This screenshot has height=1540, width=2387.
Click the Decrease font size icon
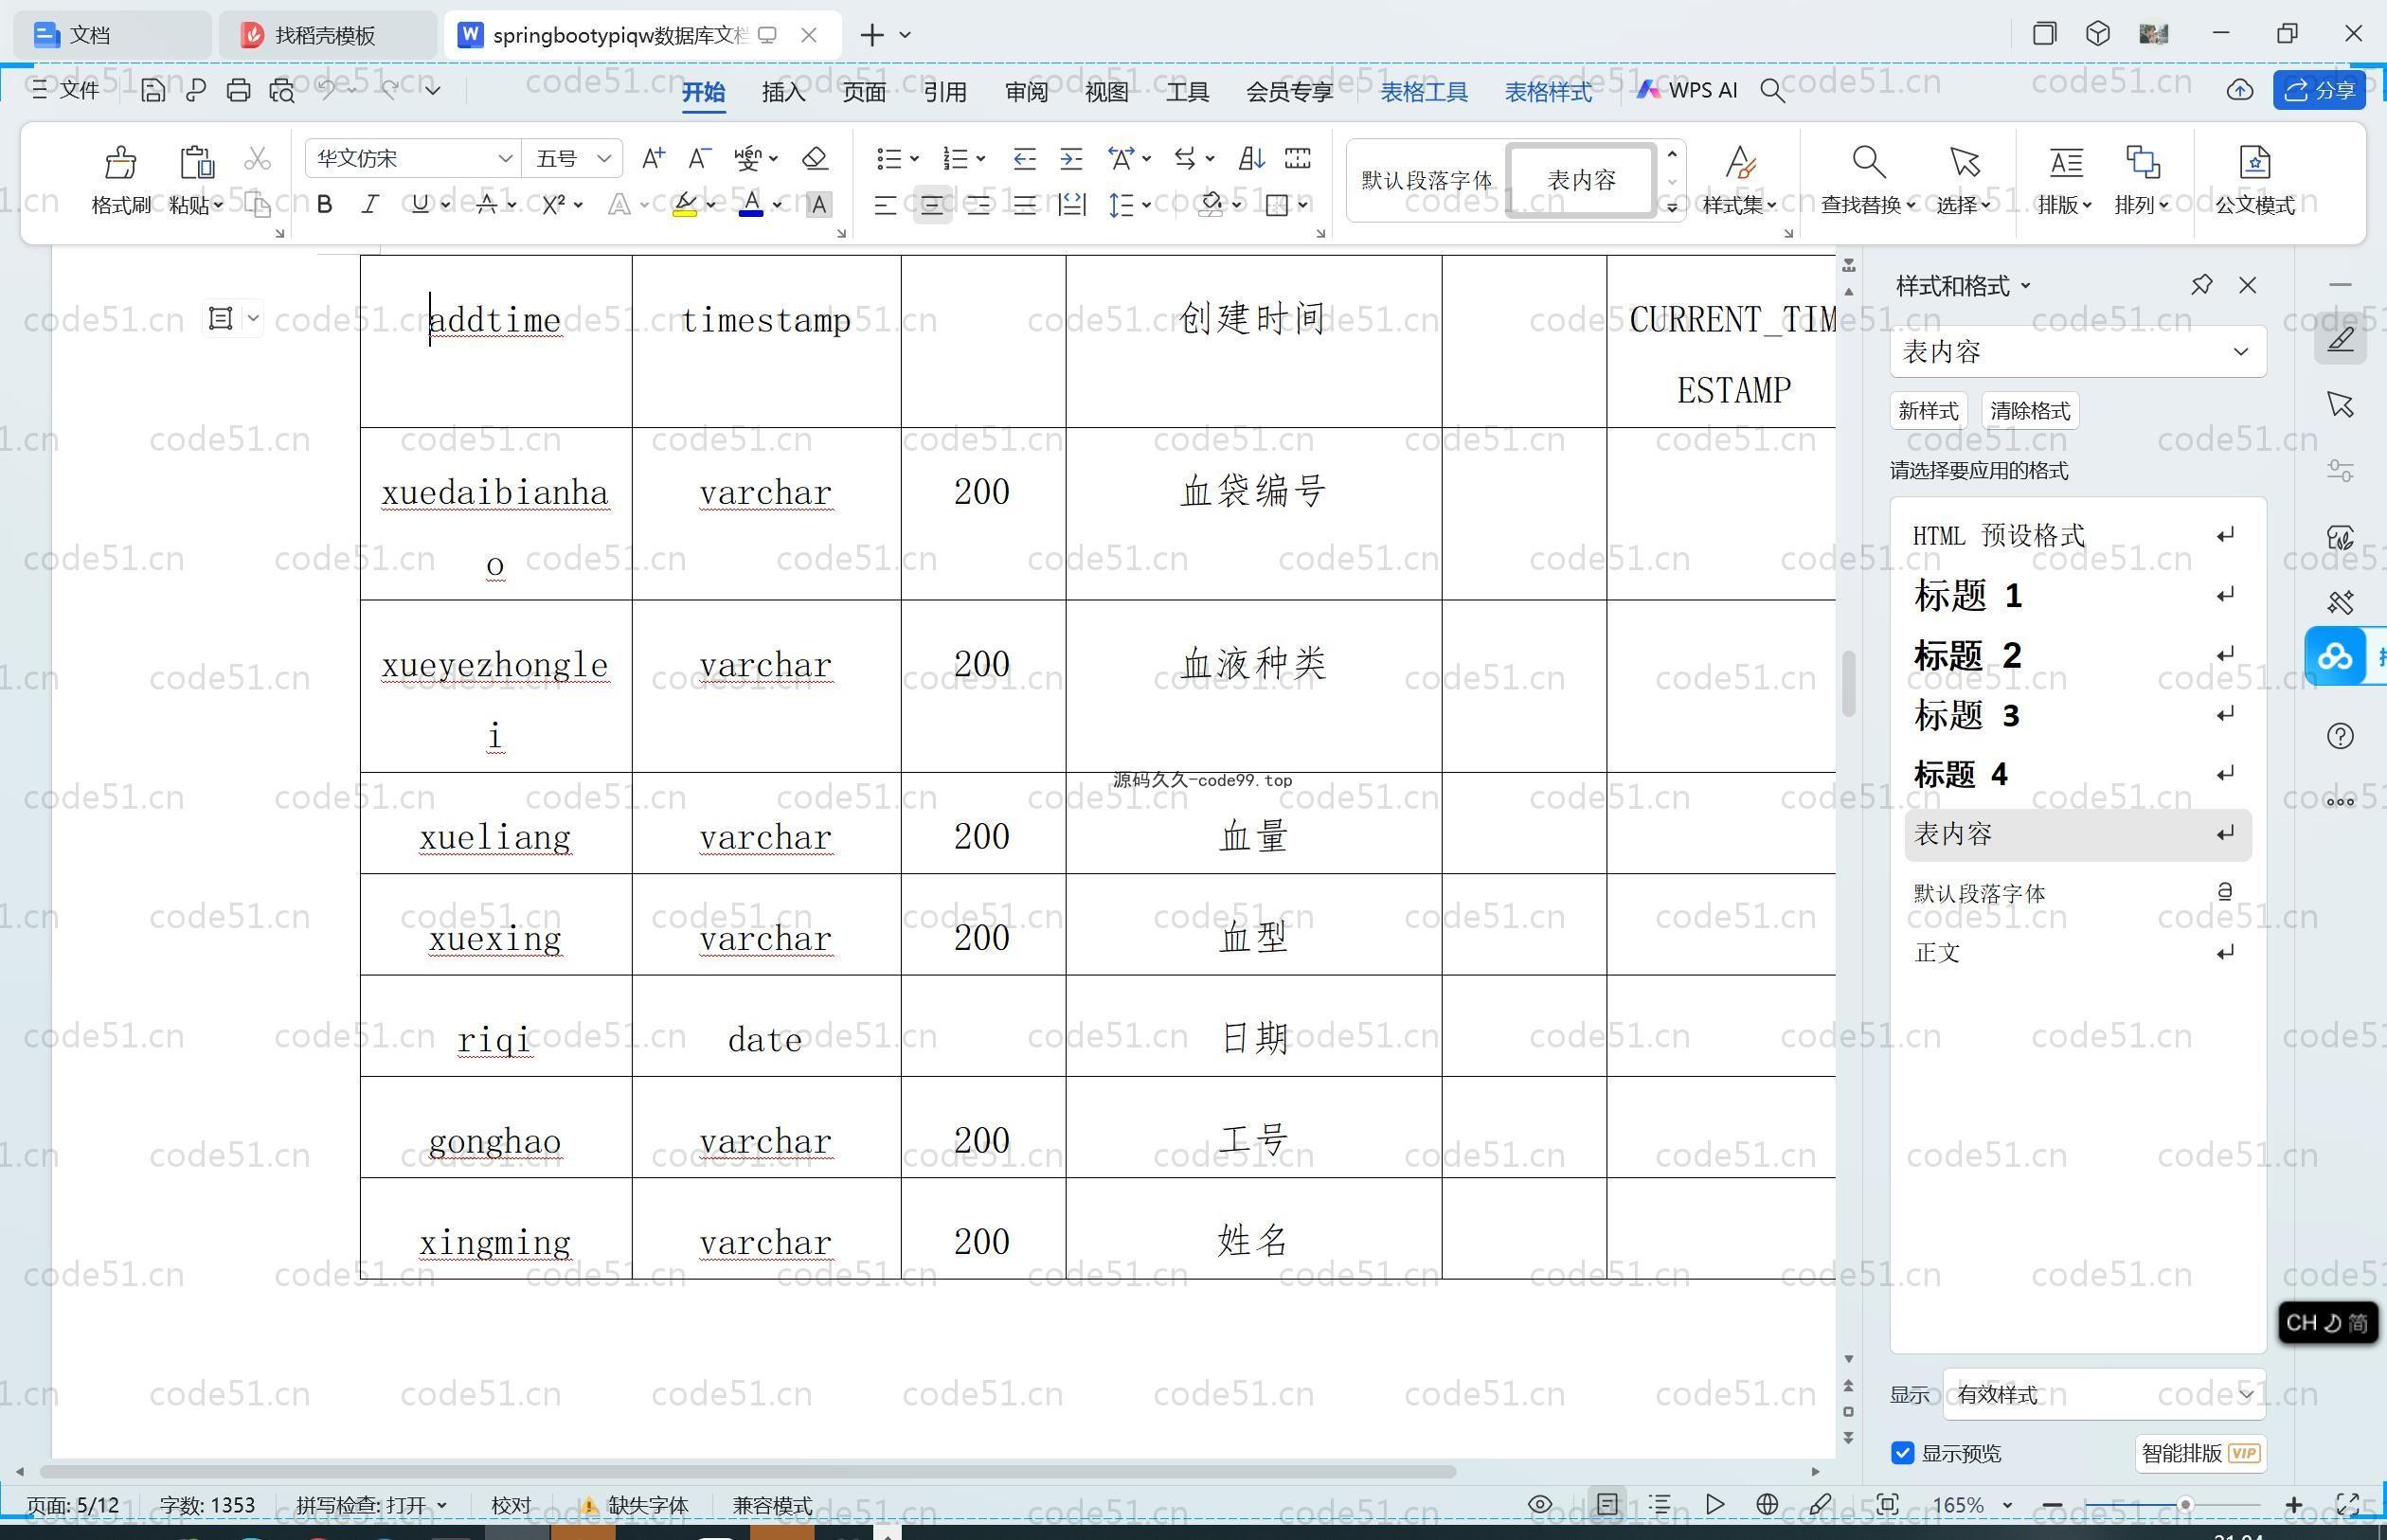pyautogui.click(x=699, y=158)
